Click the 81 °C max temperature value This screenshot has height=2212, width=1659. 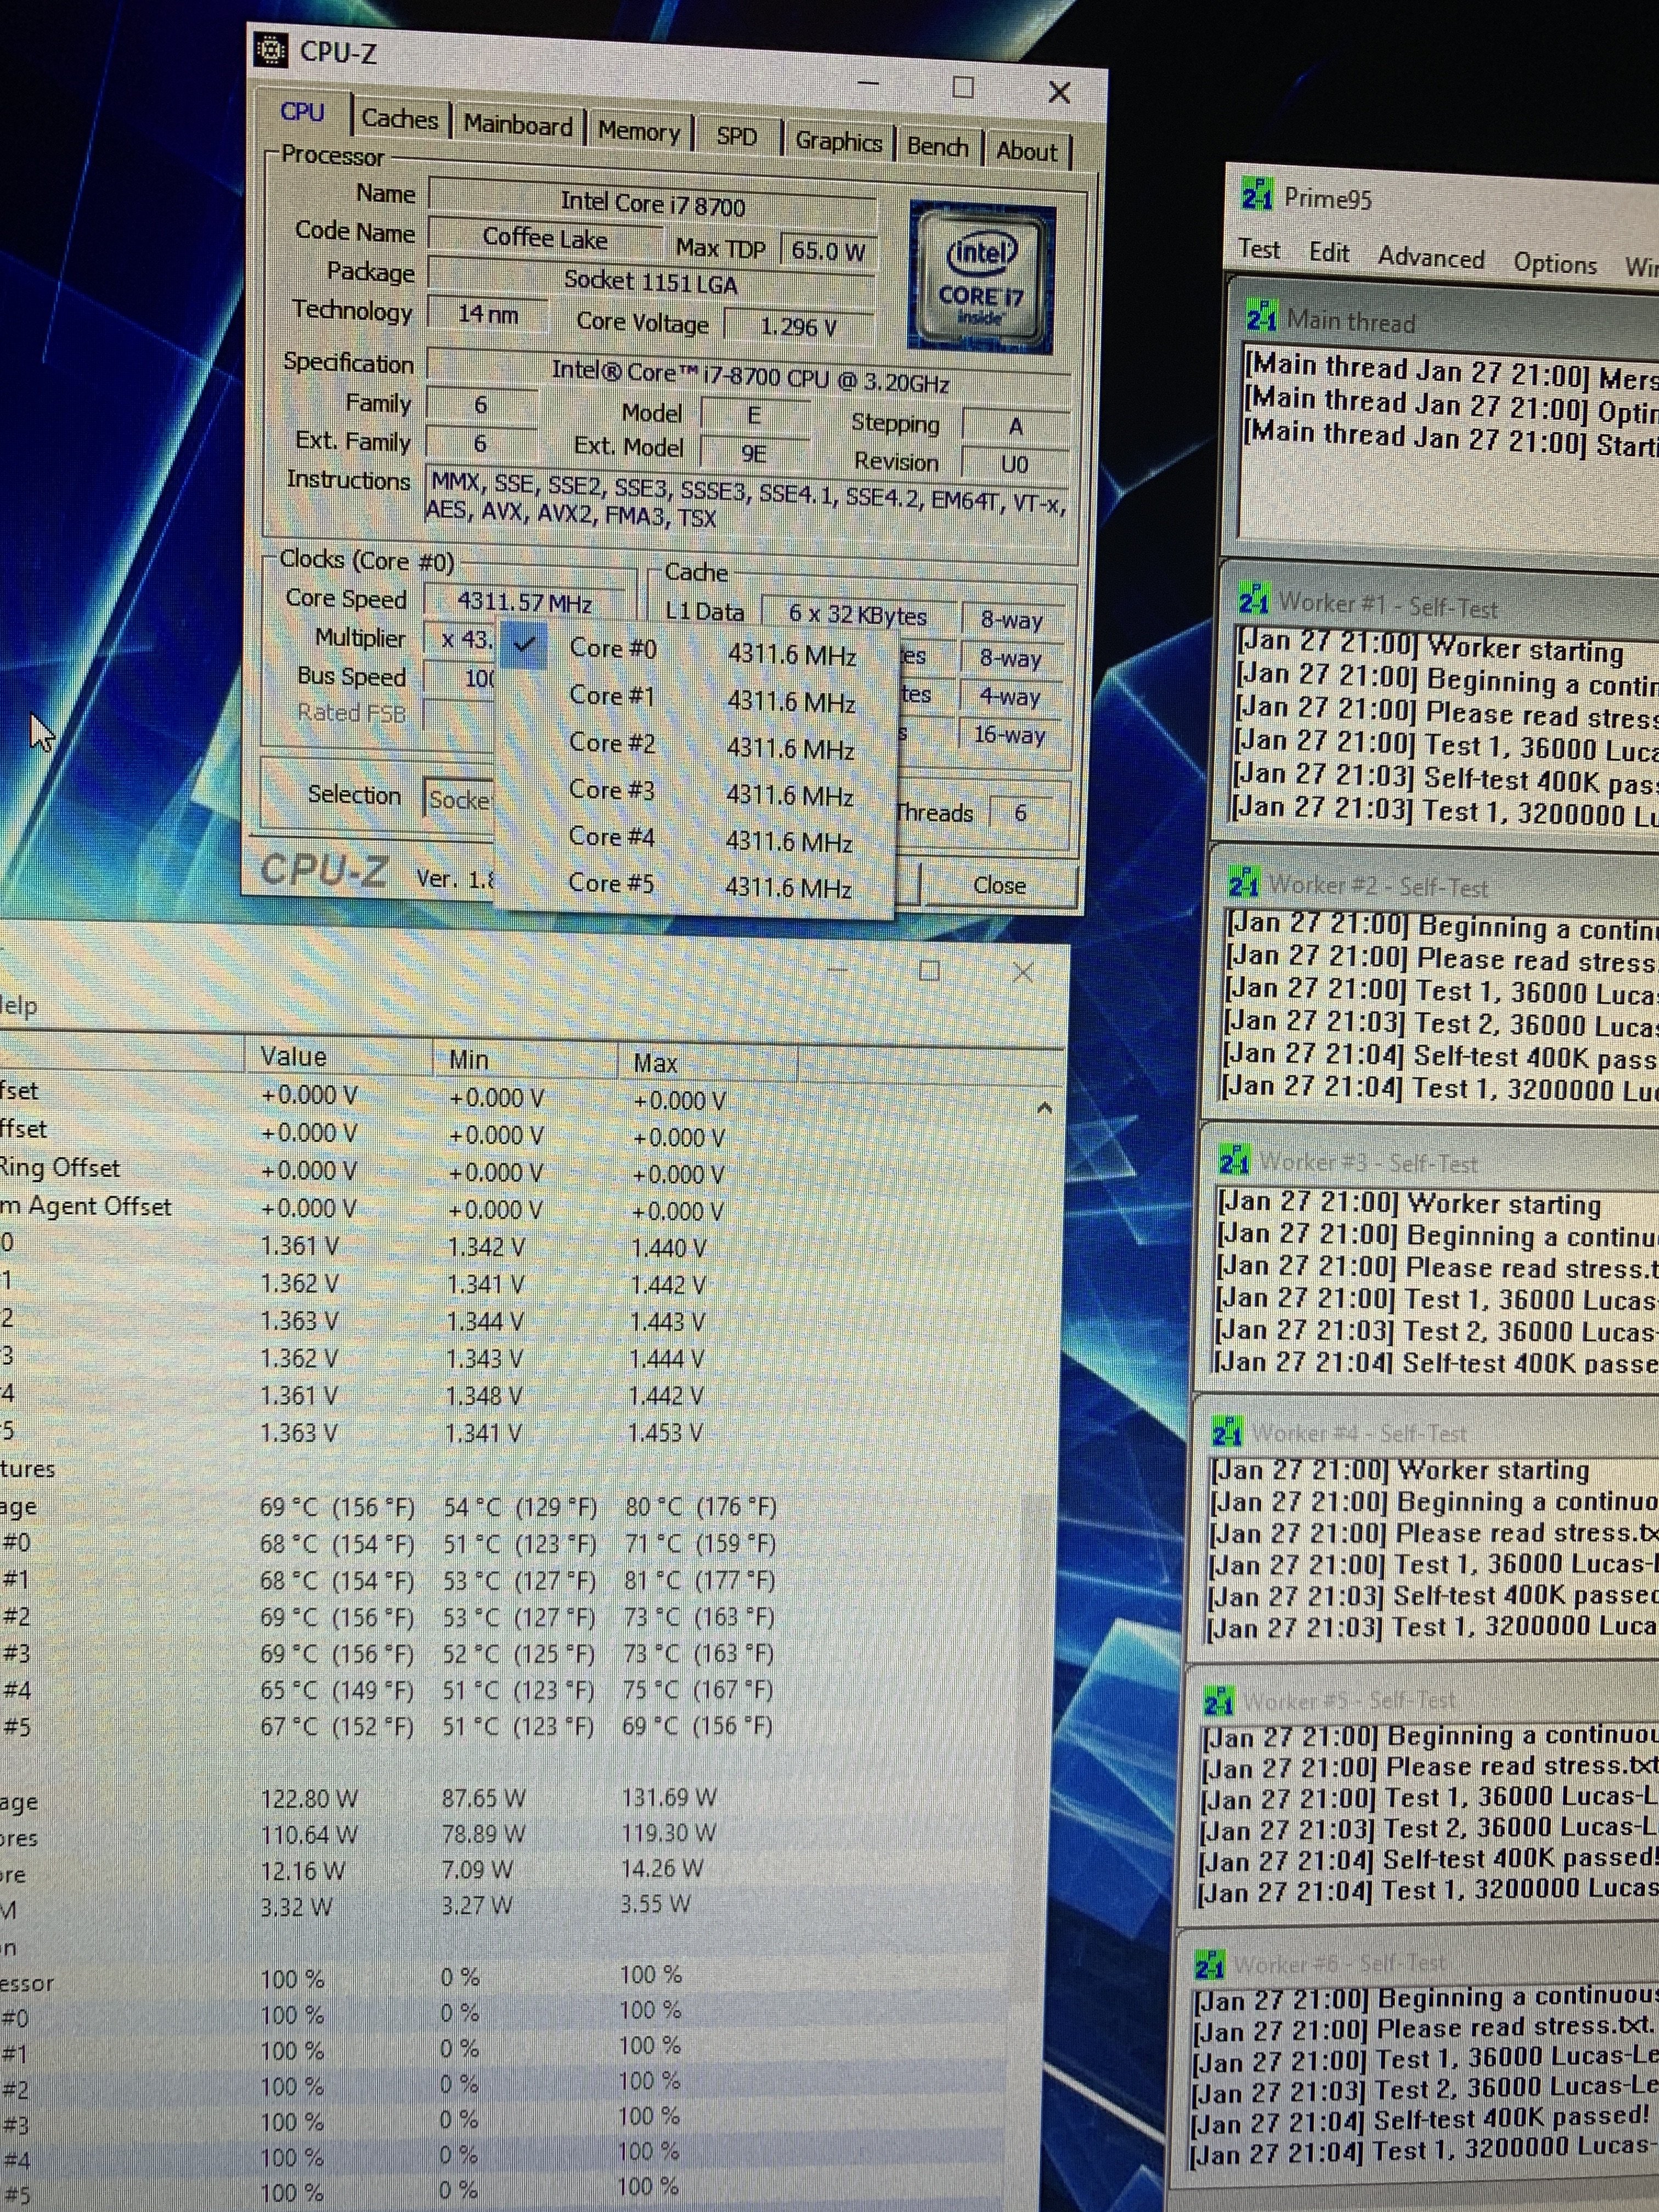point(698,1580)
